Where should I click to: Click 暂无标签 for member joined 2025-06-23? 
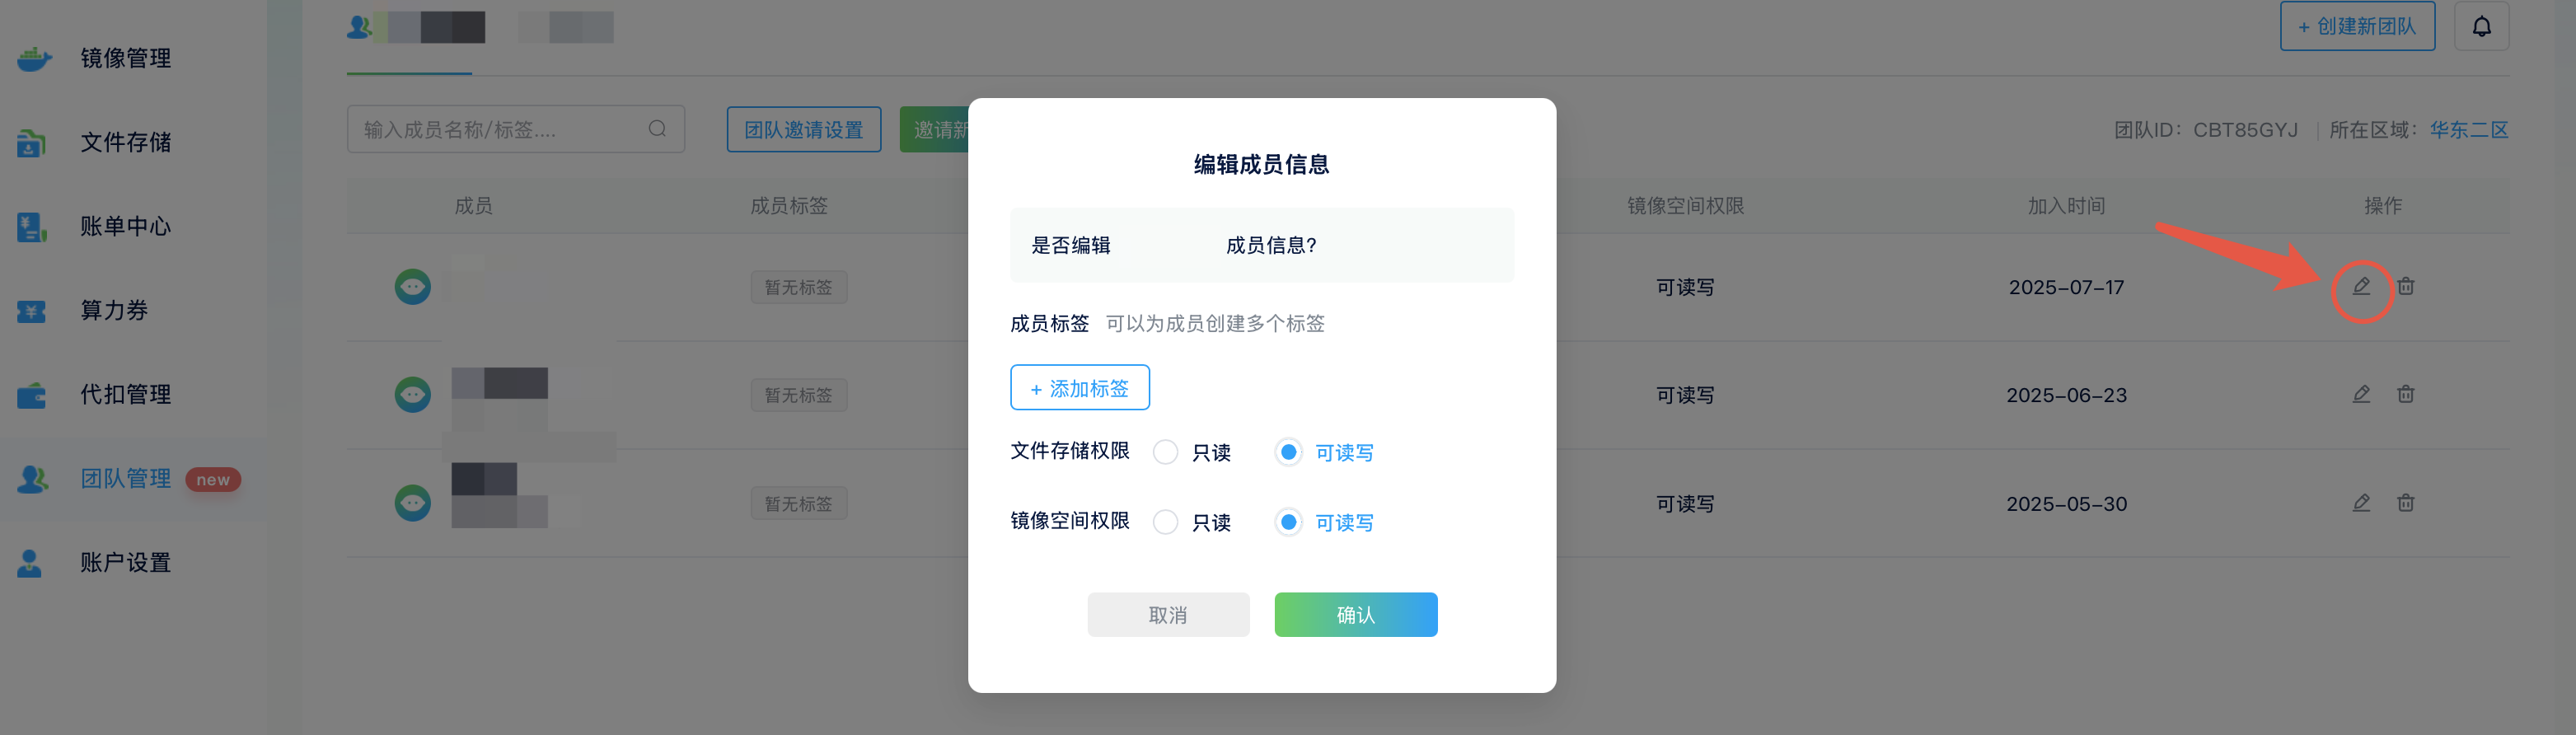coord(799,395)
